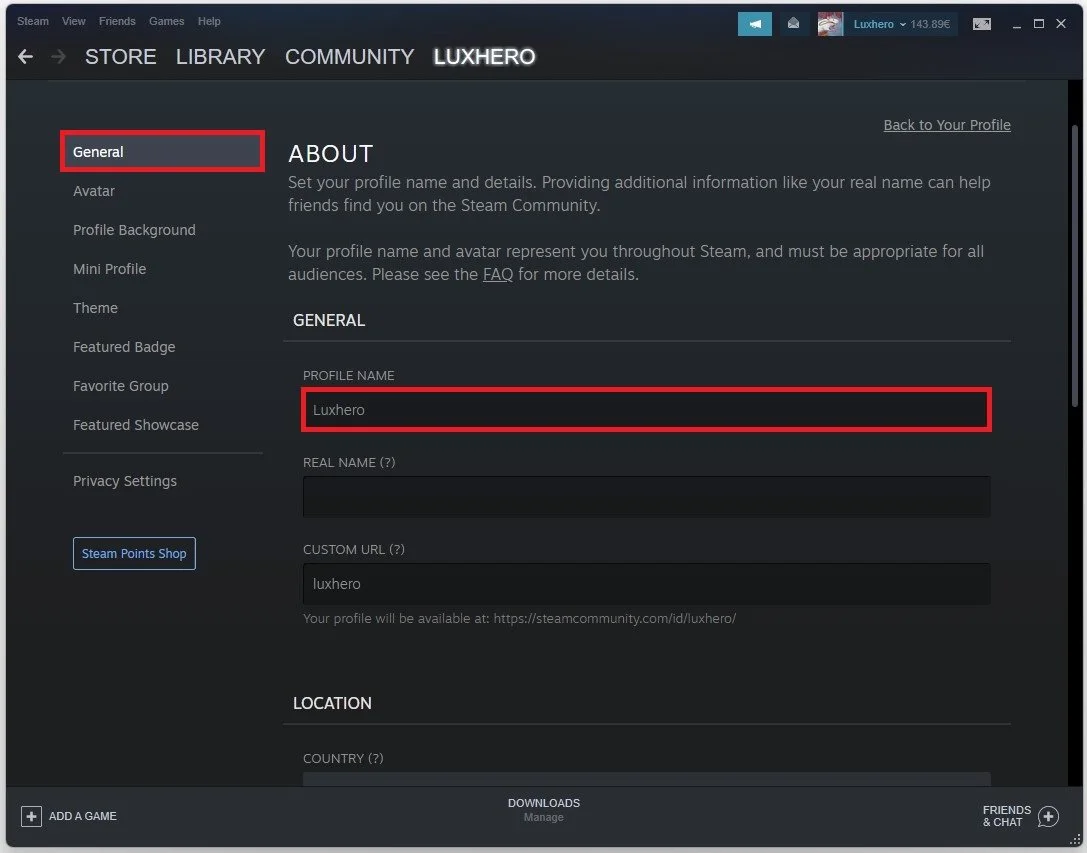Click the steamcommunity.com profile URL text
The height and width of the screenshot is (853, 1087).
coord(614,619)
